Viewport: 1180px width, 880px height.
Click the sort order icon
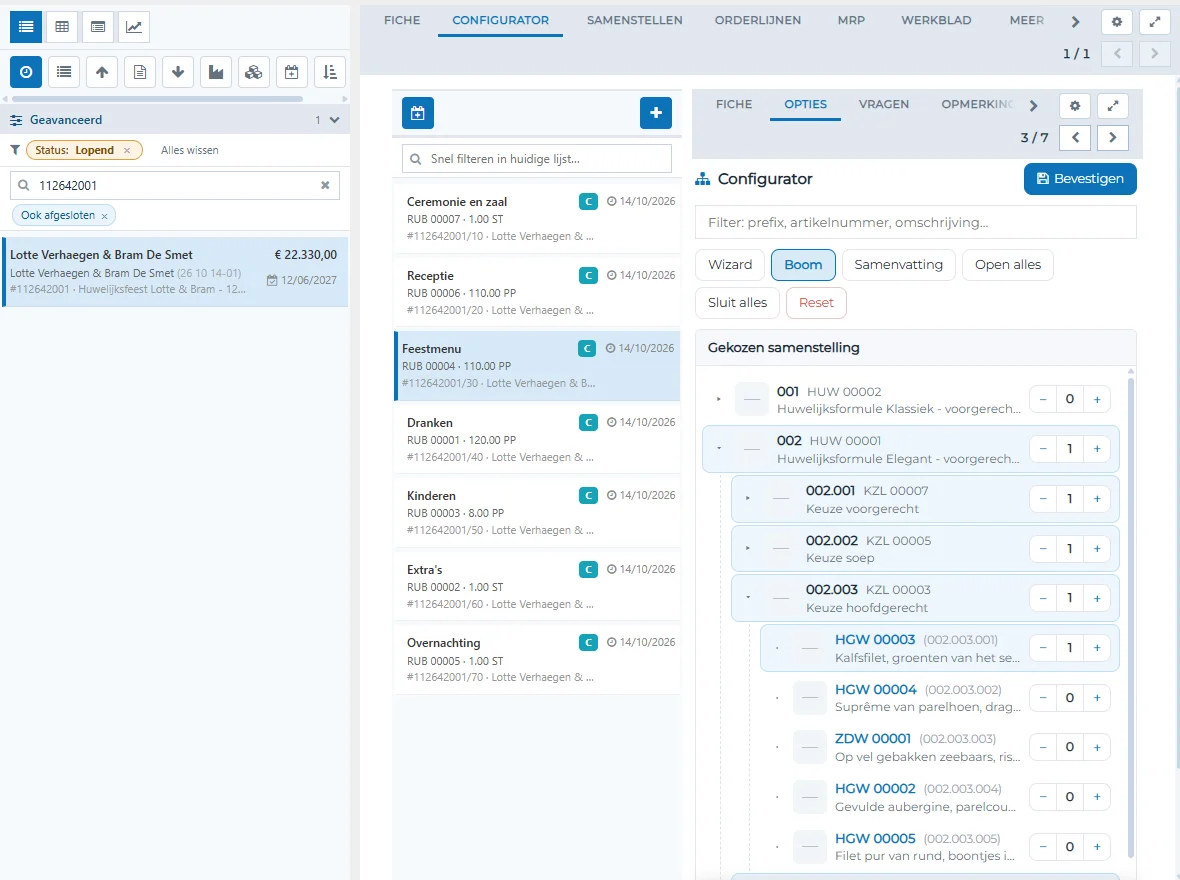tap(330, 72)
